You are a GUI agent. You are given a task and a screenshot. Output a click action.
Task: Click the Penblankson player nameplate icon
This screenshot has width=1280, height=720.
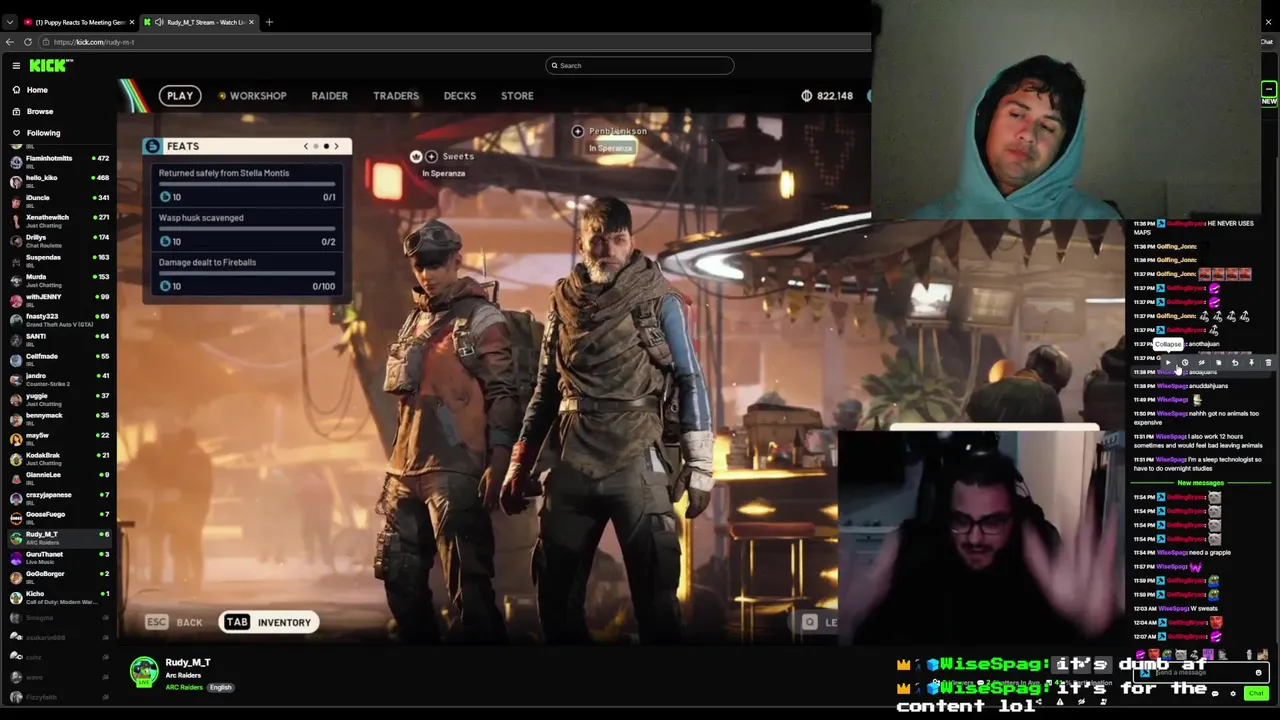577,131
